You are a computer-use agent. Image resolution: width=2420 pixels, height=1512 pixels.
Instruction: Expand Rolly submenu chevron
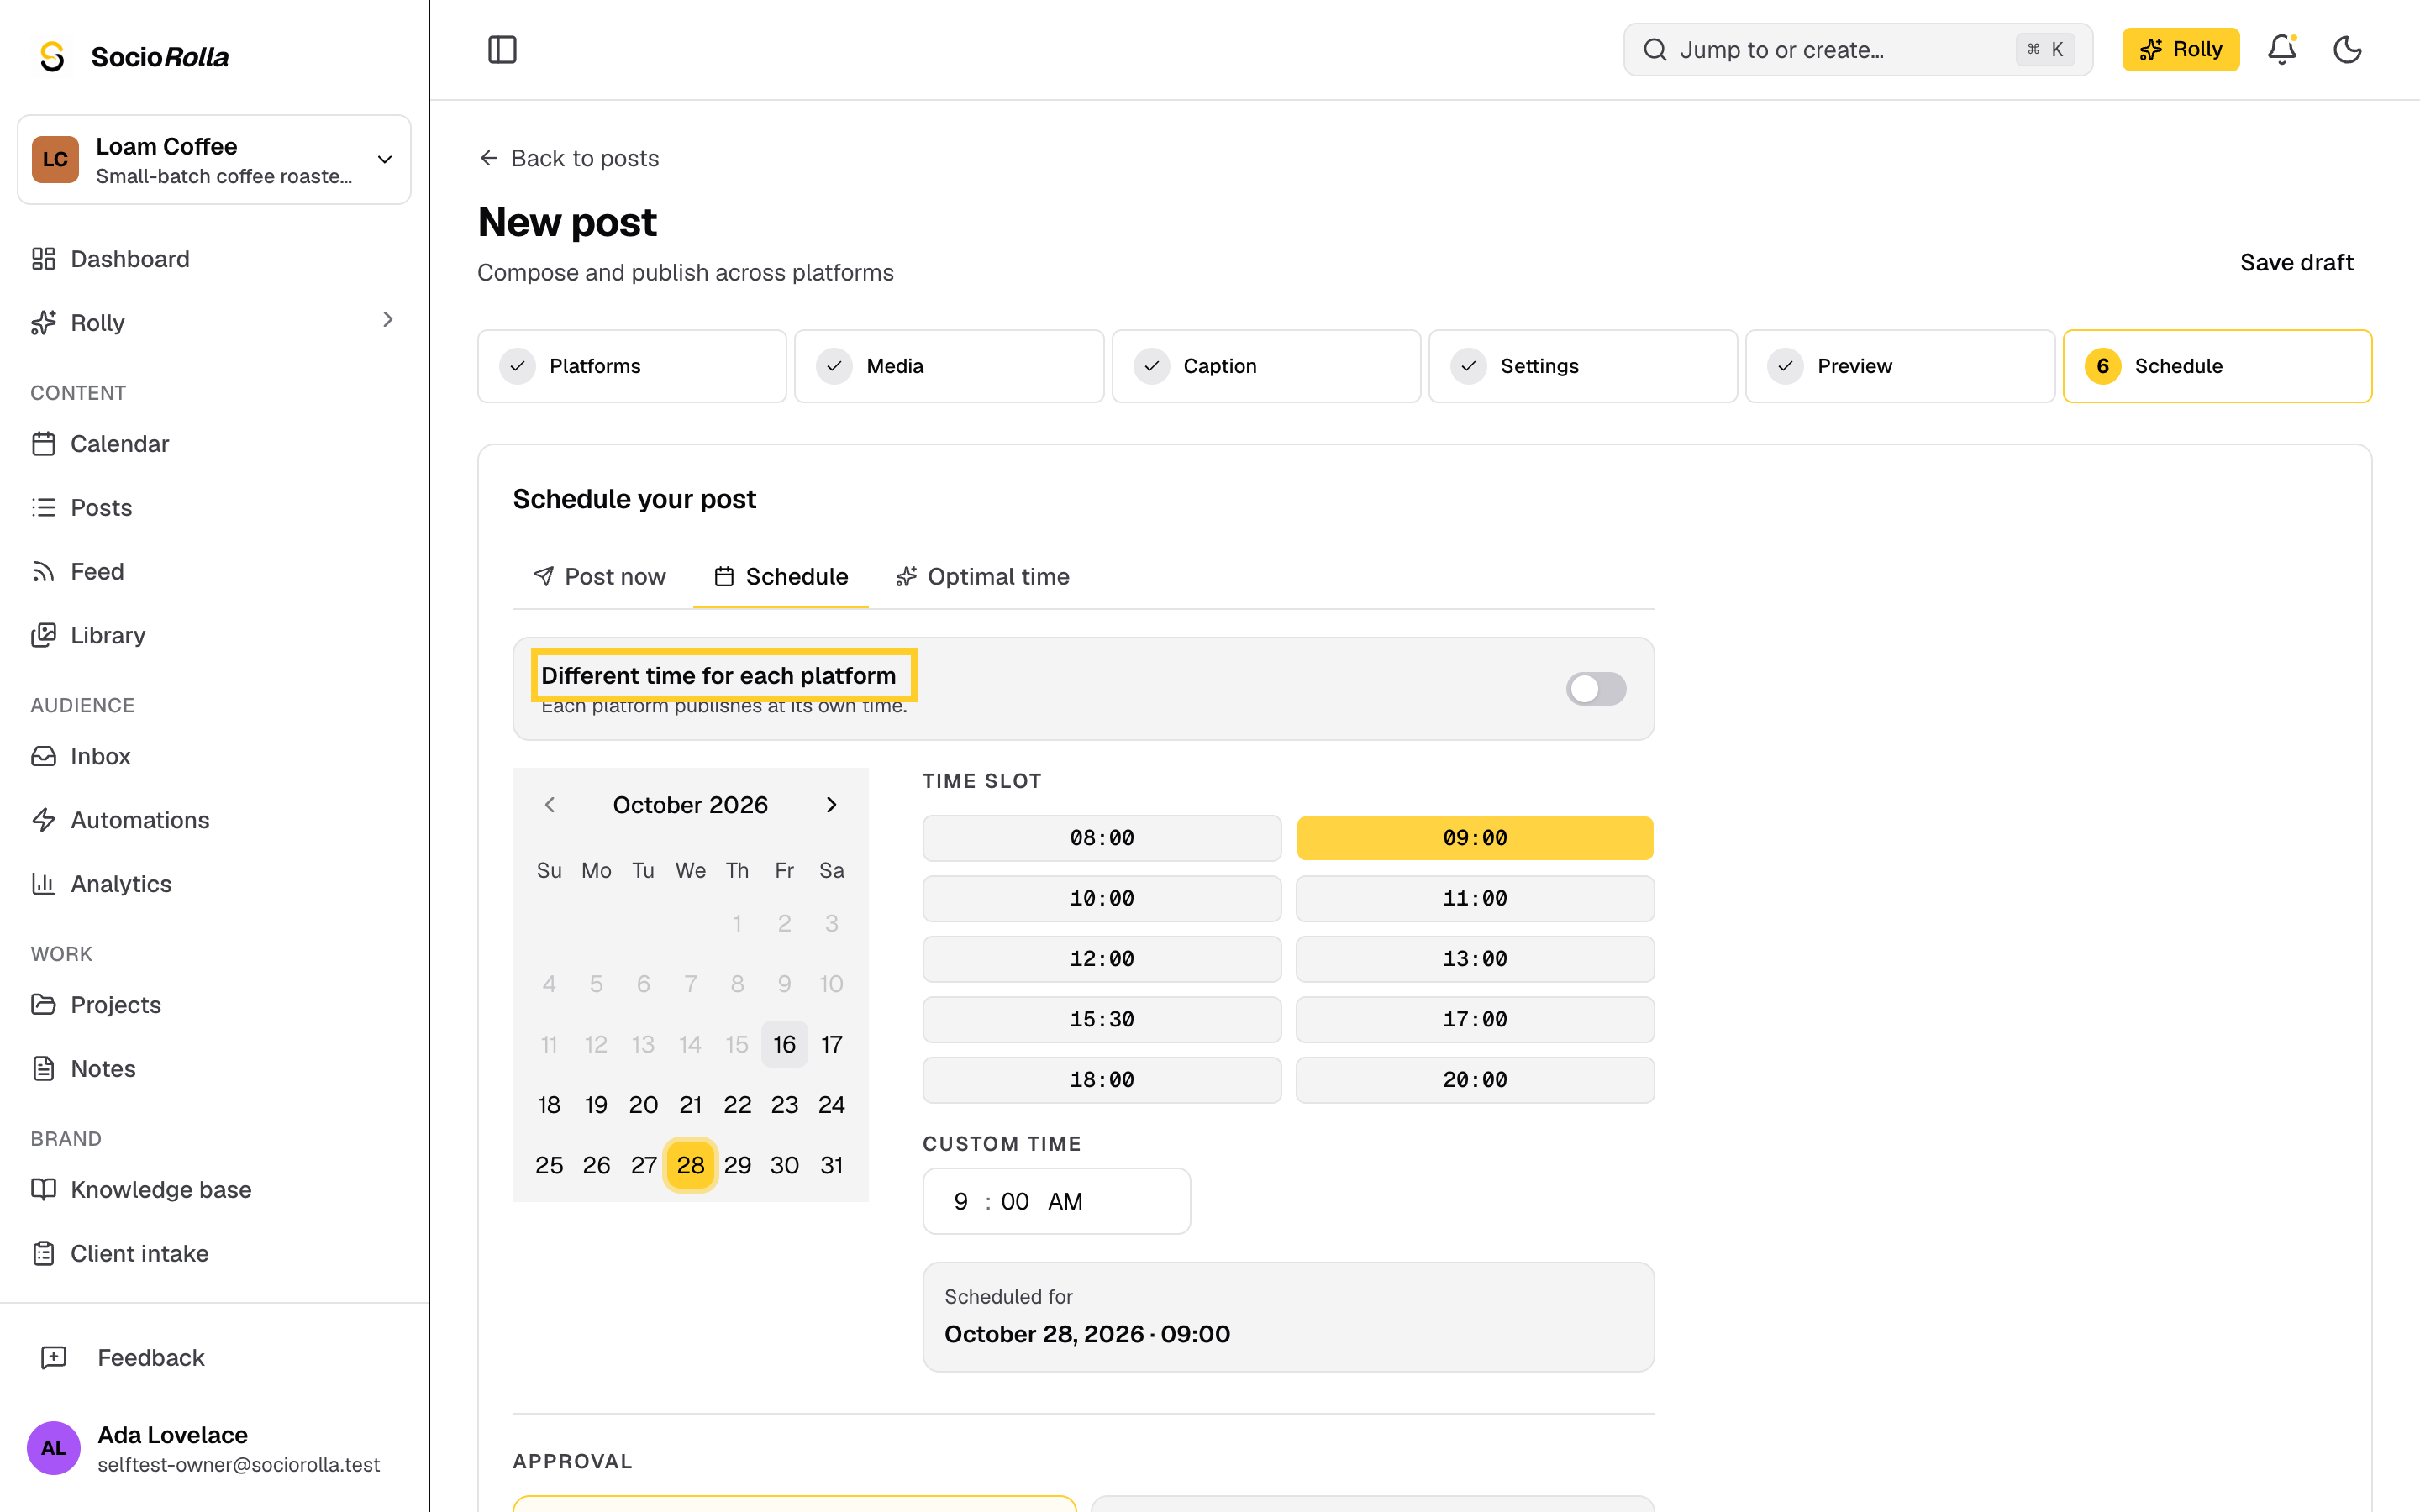[x=388, y=320]
